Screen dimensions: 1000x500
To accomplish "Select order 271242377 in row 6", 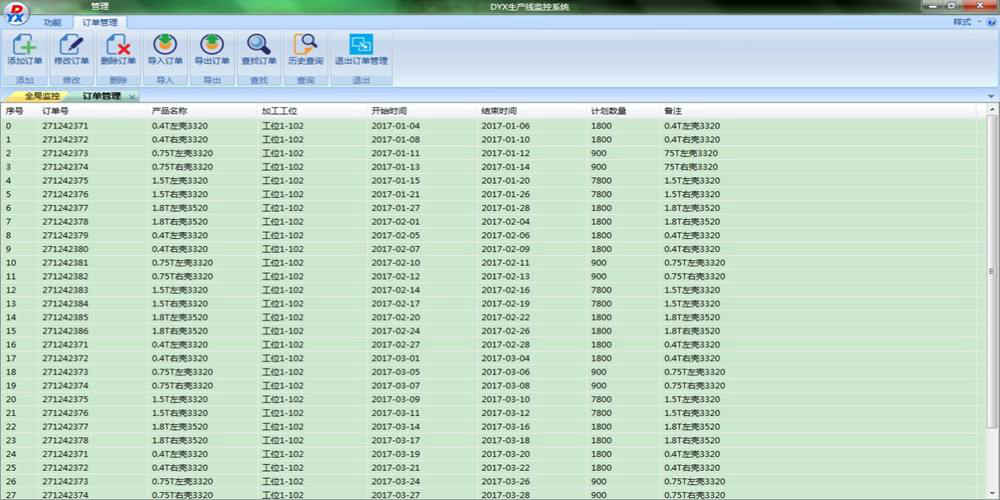I will tap(65, 208).
